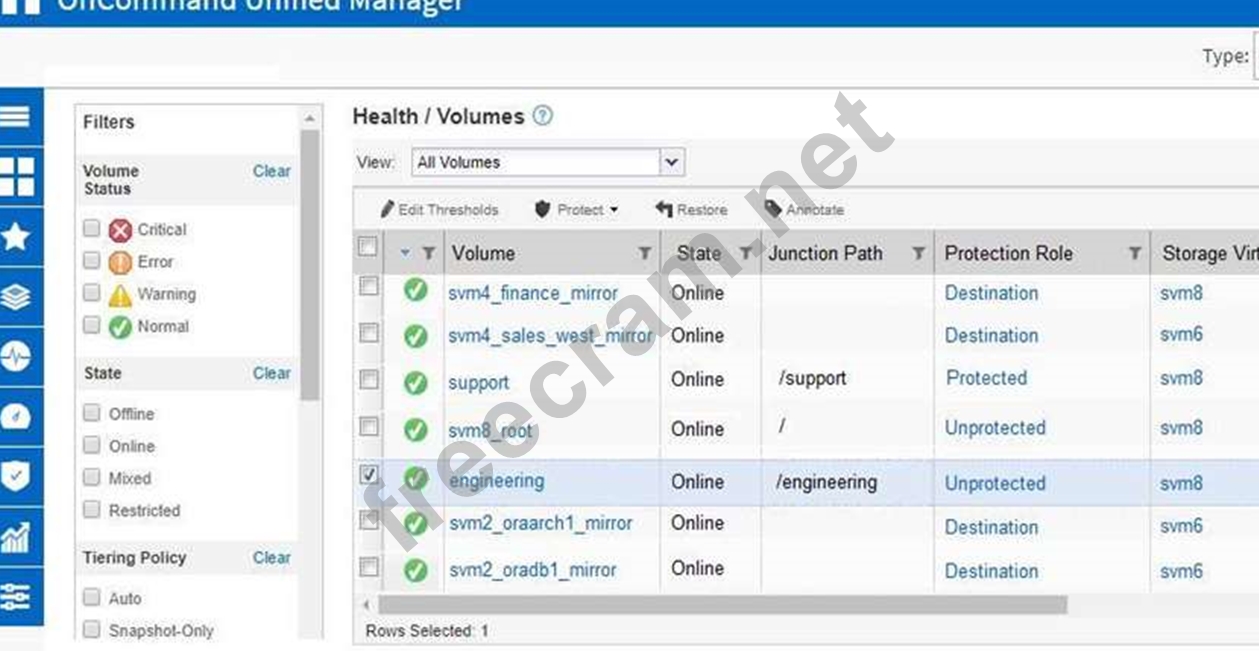Click green status icon for support volume
This screenshot has width=1259, height=651.
[x=415, y=382]
